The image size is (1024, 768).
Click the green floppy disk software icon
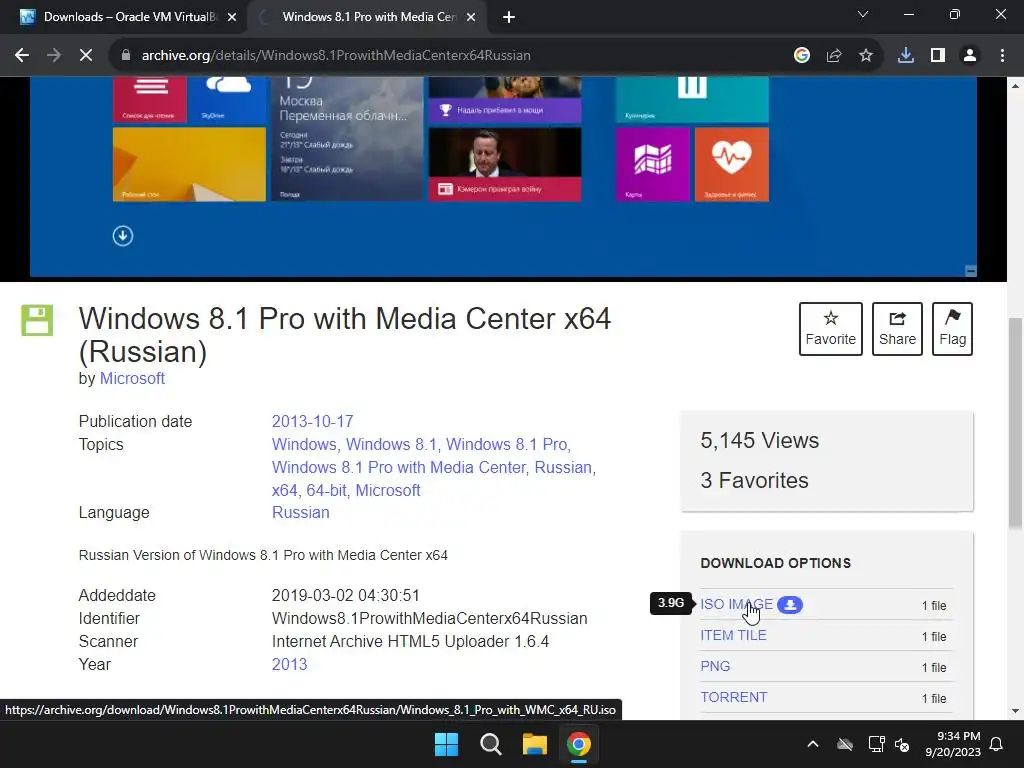37,320
